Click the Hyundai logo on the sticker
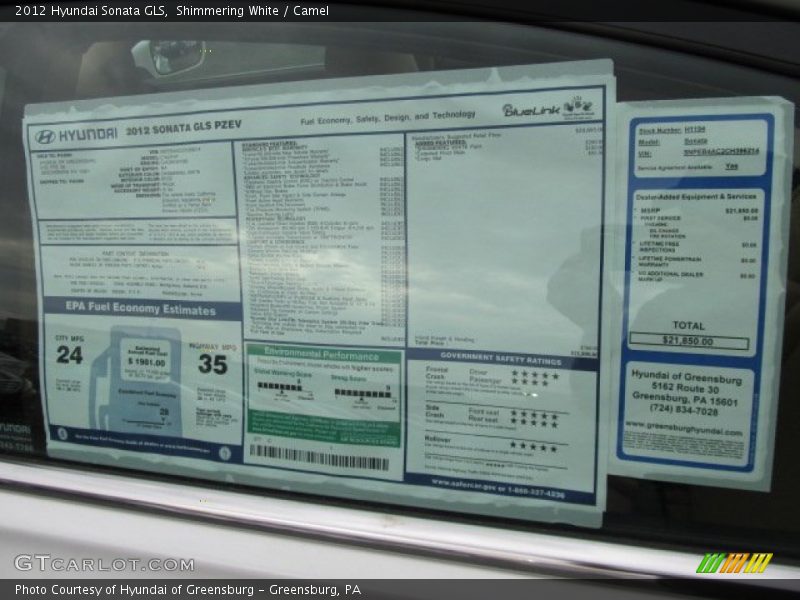The height and width of the screenshot is (600, 800). [76, 135]
